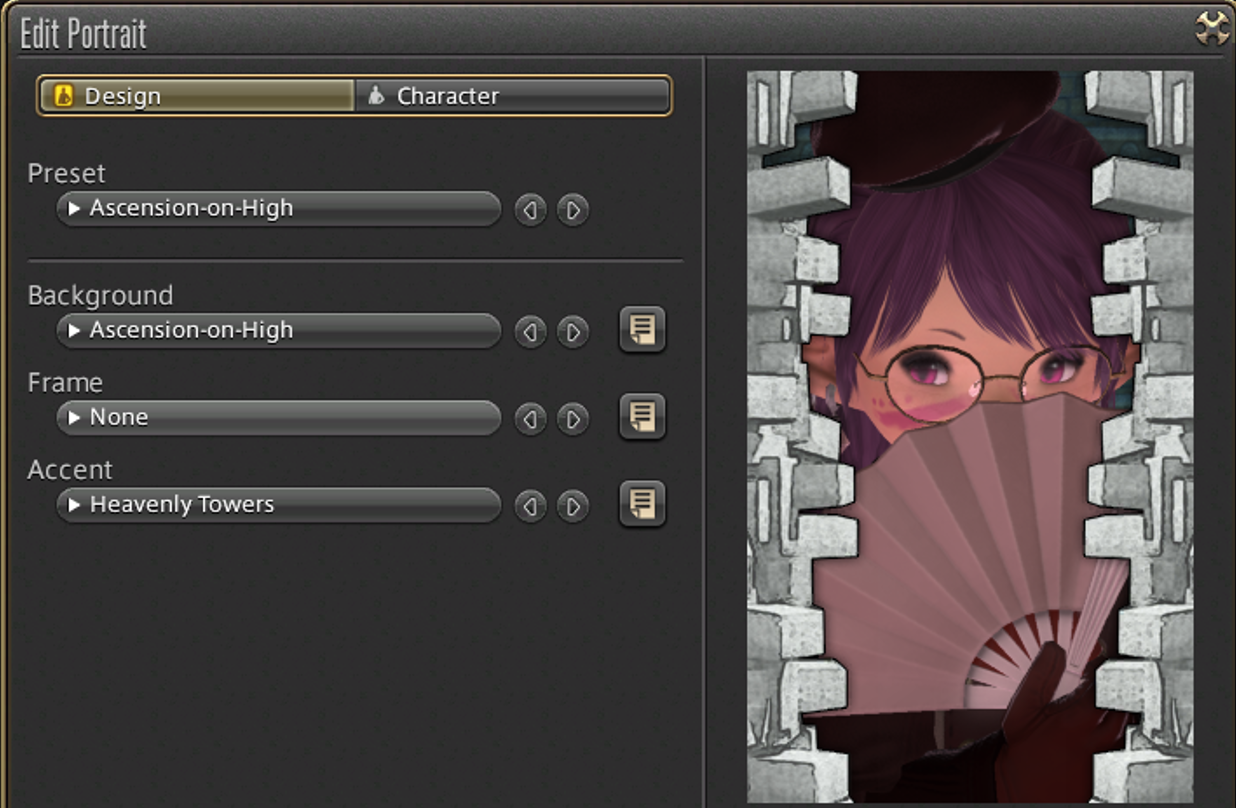Go to next Background option

(x=573, y=332)
